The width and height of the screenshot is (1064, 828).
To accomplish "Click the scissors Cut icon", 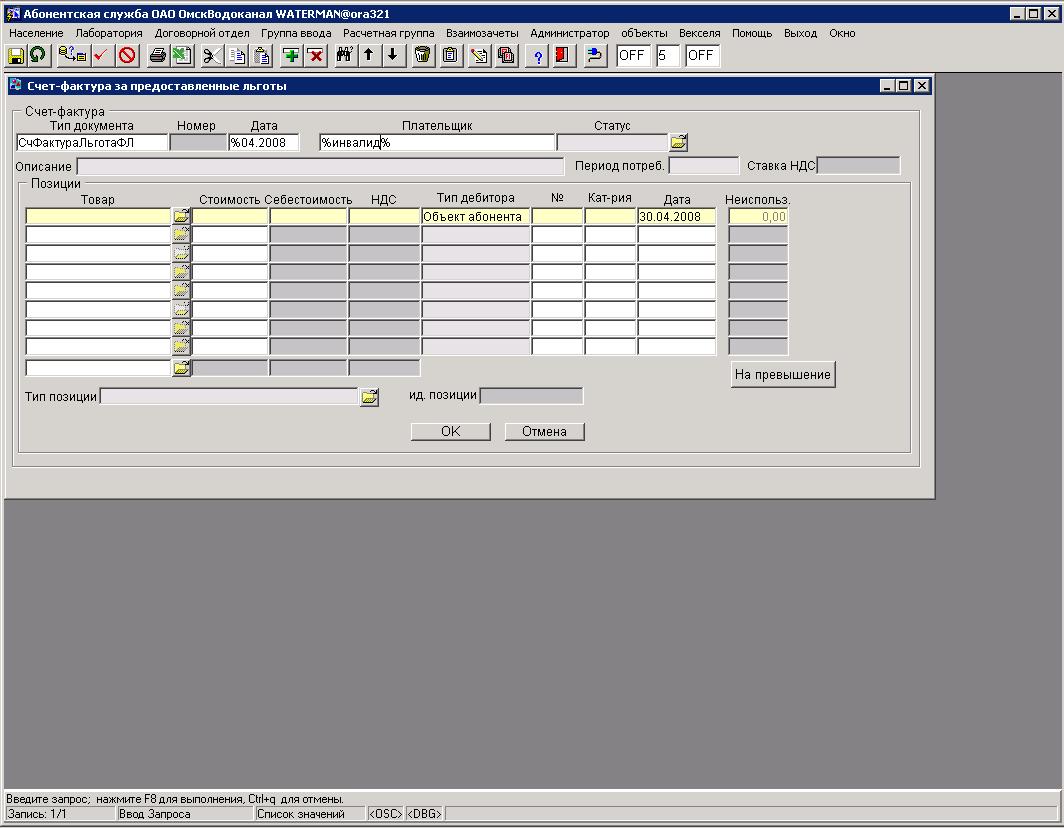I will (x=211, y=56).
